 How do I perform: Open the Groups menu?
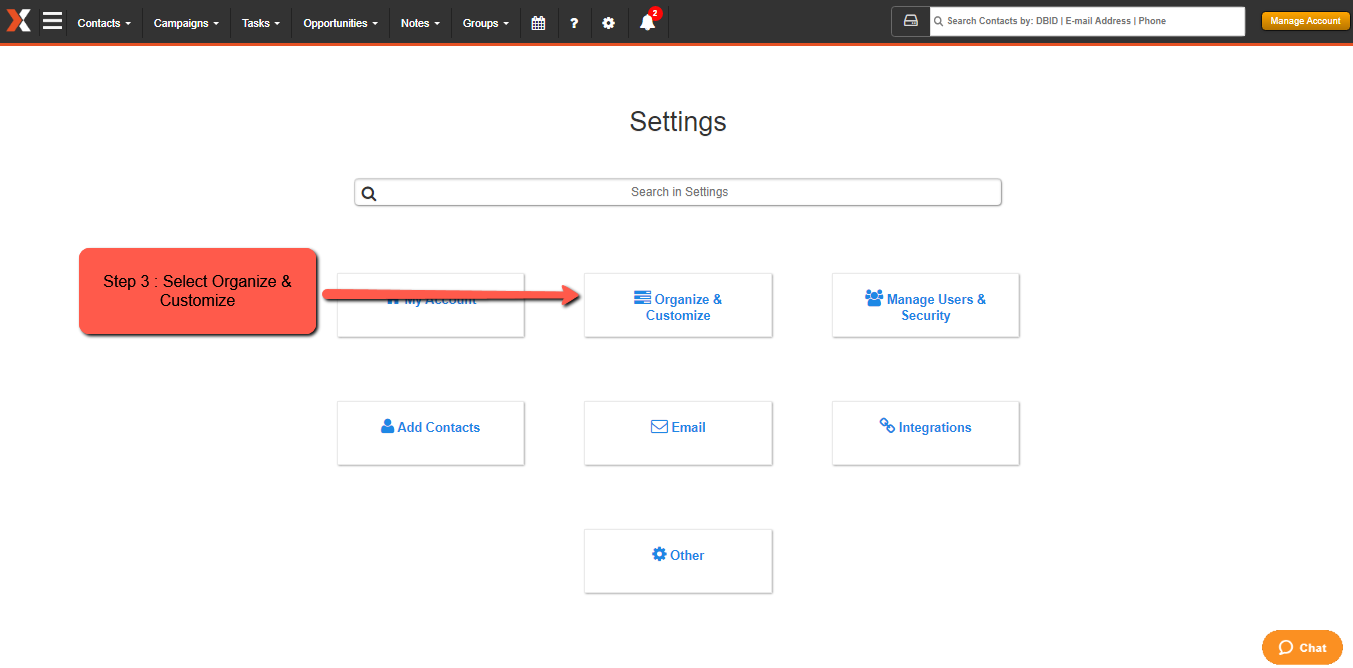coord(485,23)
